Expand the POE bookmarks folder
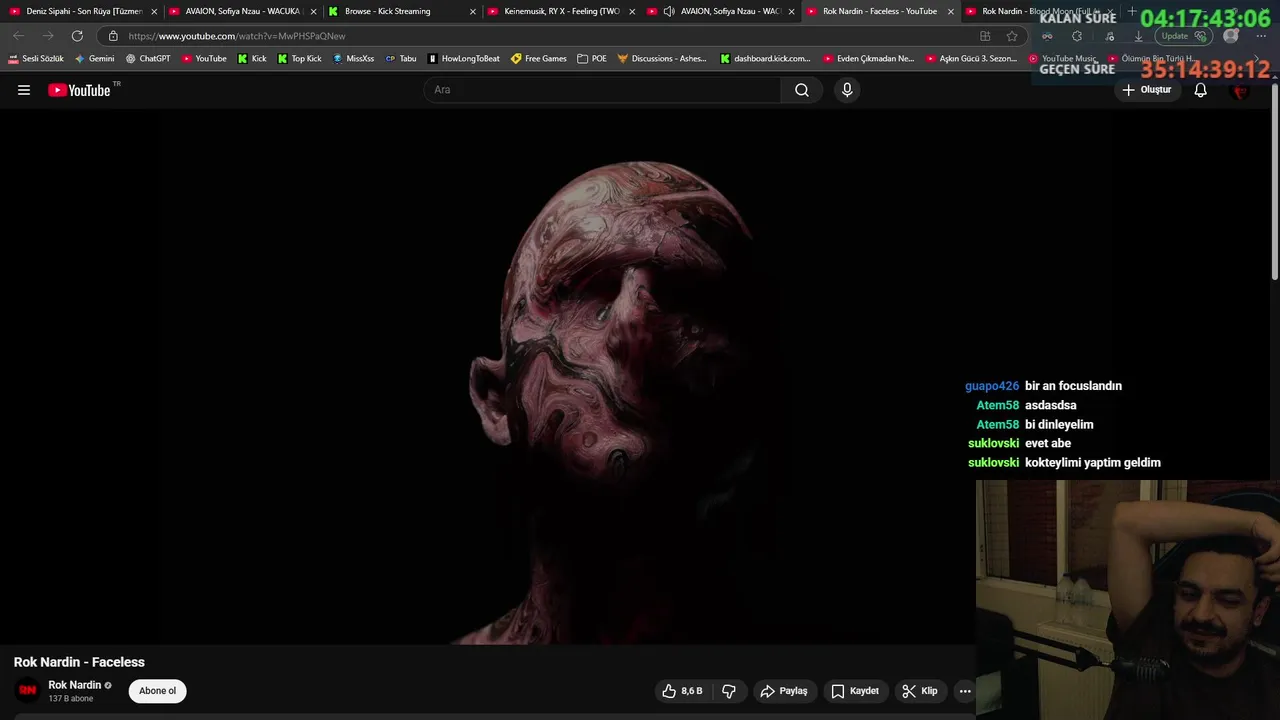This screenshot has height=720, width=1280. click(592, 59)
